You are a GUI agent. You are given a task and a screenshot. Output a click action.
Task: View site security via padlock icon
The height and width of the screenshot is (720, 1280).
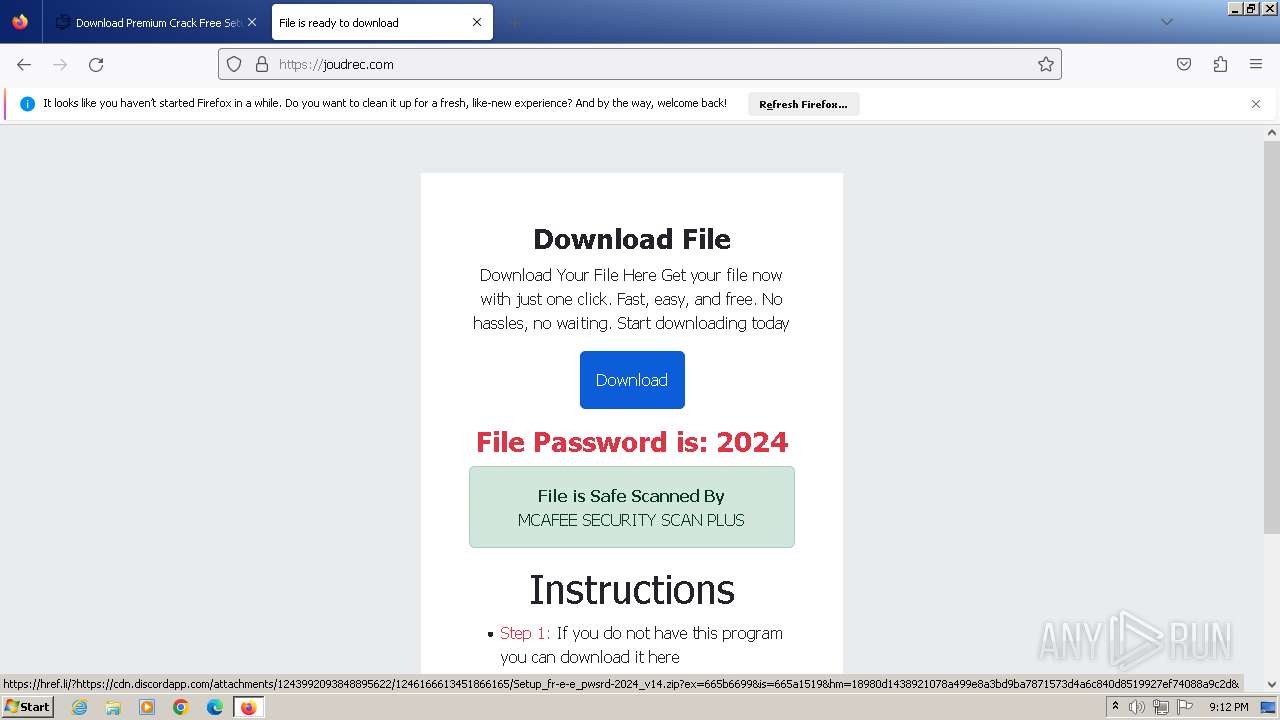coord(262,64)
